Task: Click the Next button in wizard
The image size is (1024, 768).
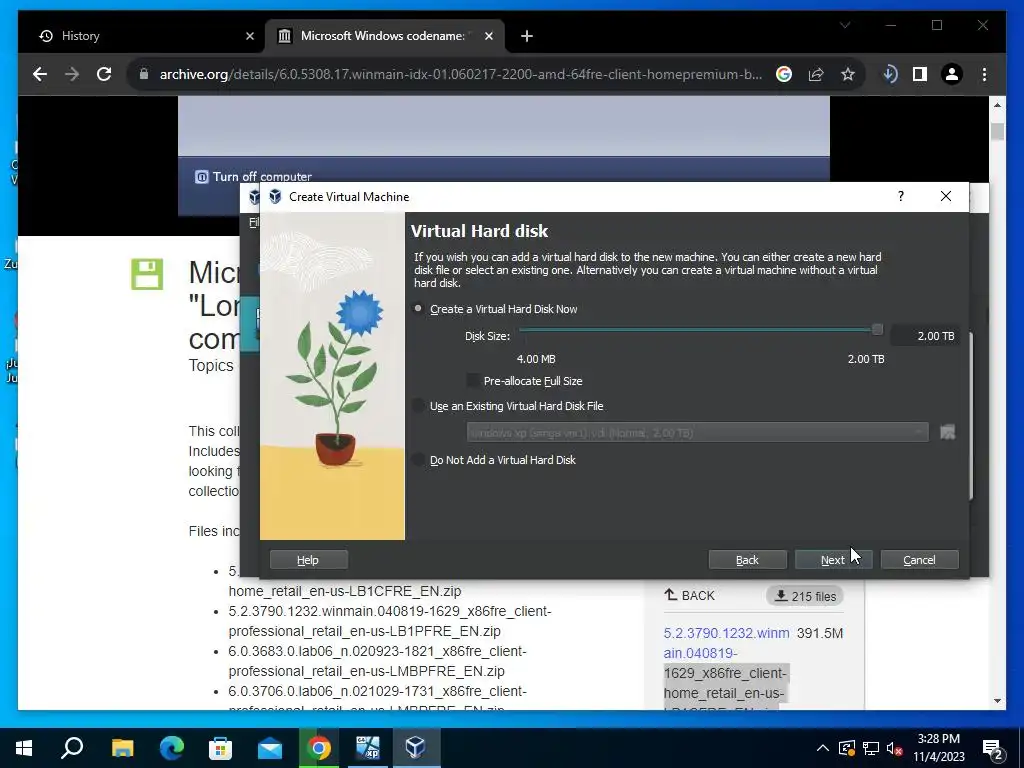Action: 833,560
